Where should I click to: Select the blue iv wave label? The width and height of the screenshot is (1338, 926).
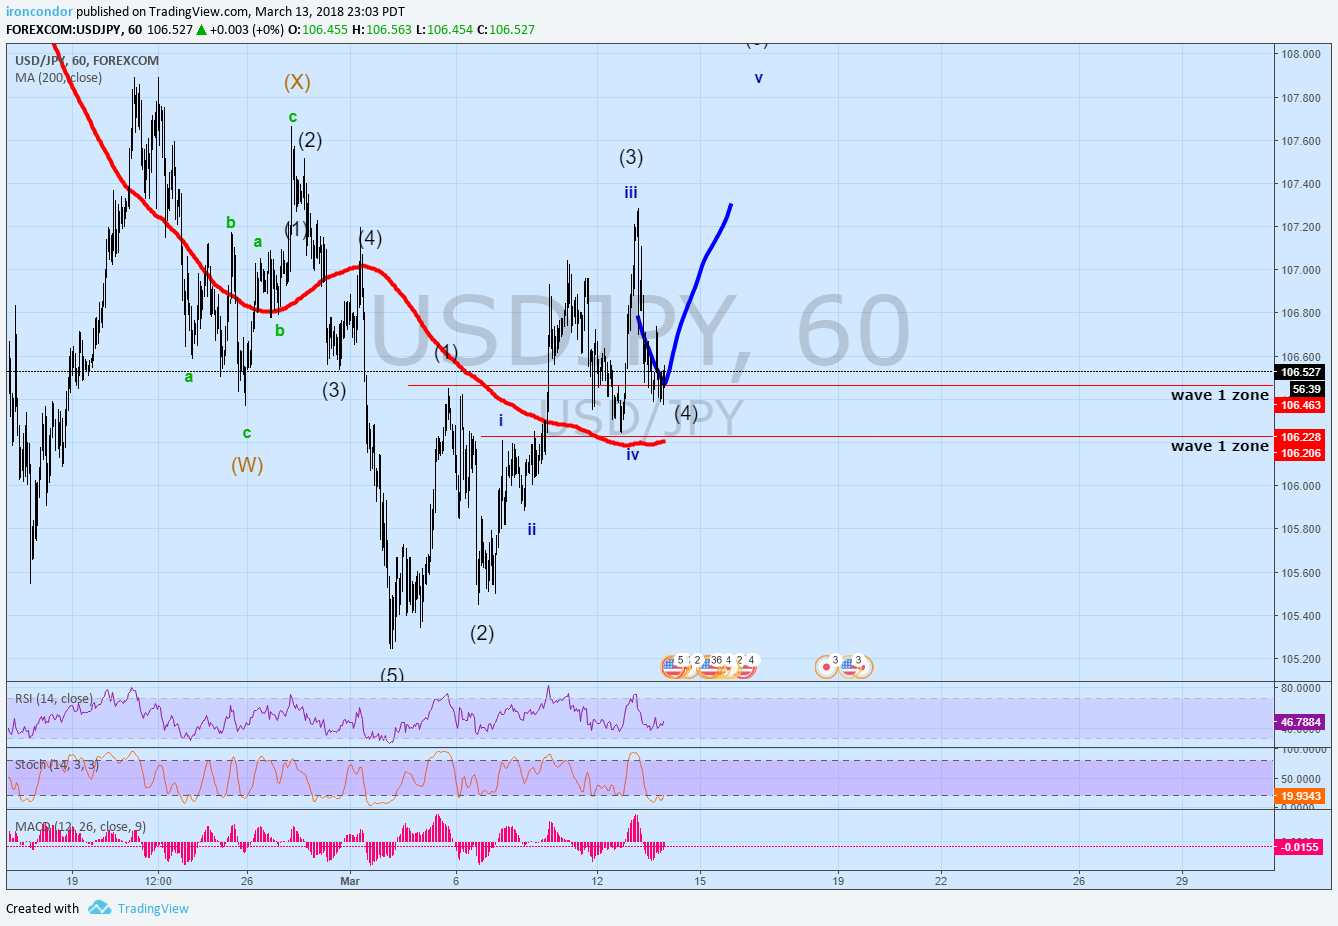(633, 455)
